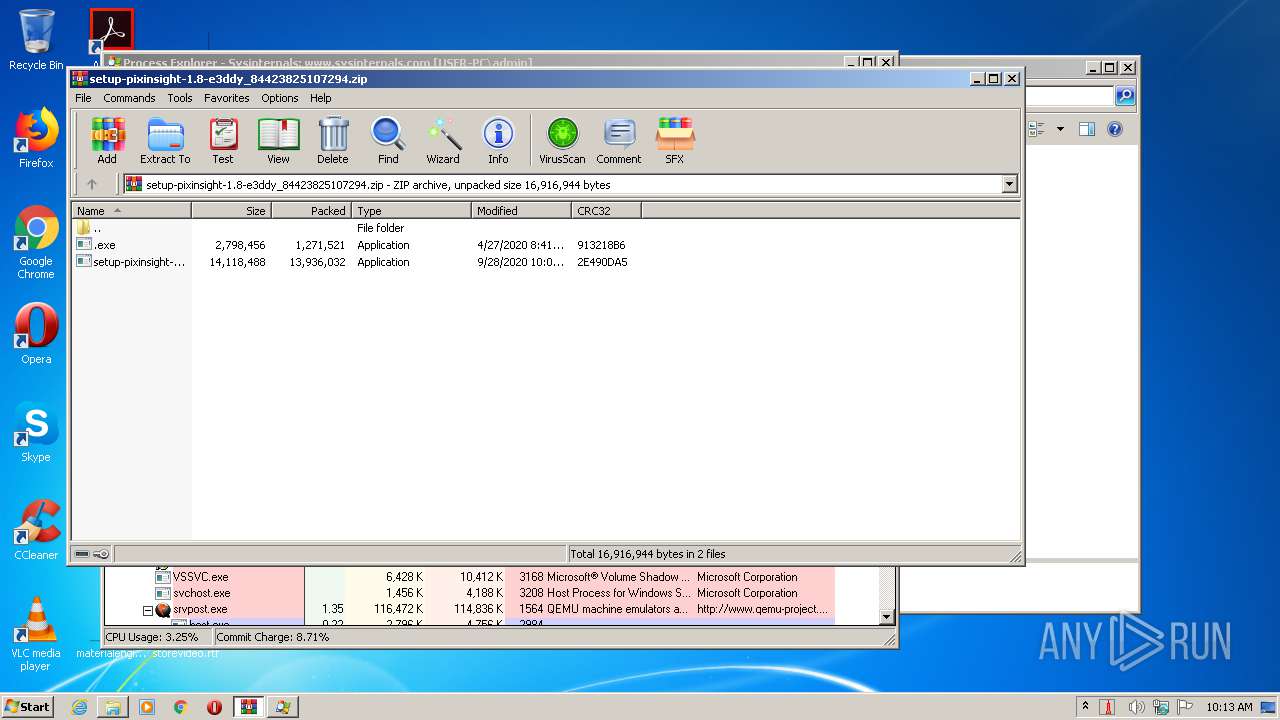
Task: Sort files by Packed column
Action: coord(311,211)
